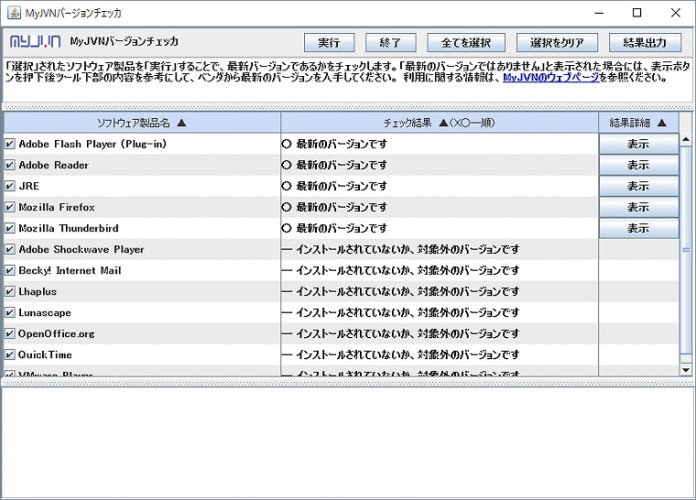Click 表示 button in Adobe Reader row

click(x=639, y=165)
